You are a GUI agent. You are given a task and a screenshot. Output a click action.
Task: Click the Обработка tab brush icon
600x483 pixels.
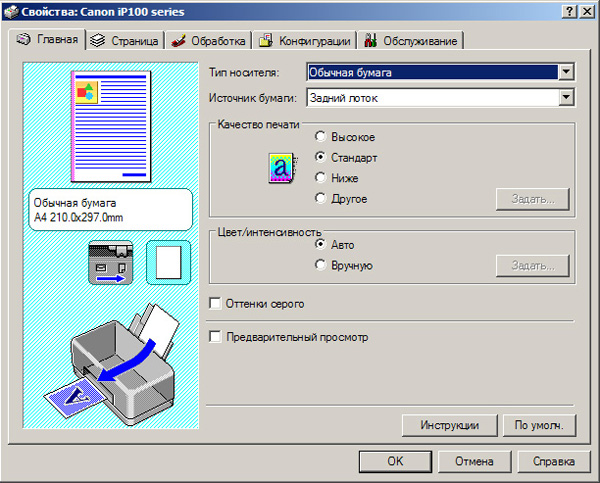click(178, 41)
